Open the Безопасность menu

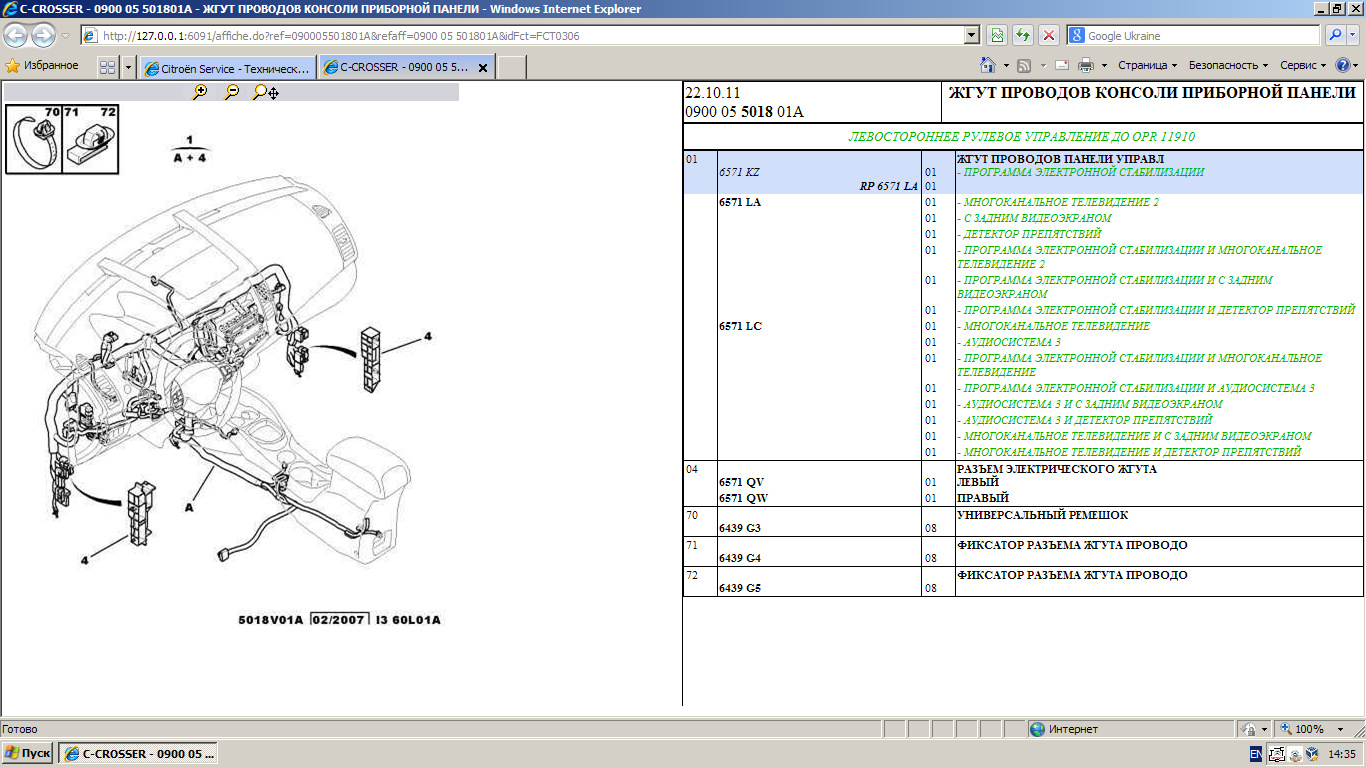point(1229,65)
